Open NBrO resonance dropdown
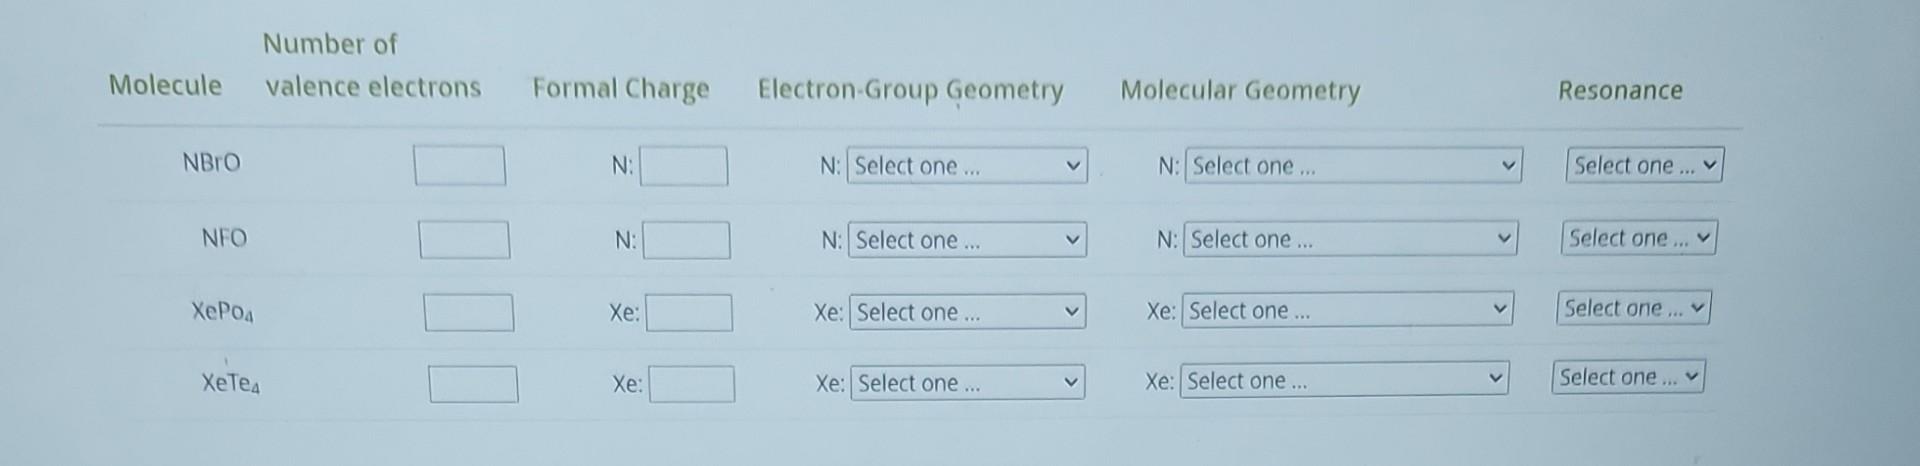The image size is (1920, 466). pos(1645,165)
